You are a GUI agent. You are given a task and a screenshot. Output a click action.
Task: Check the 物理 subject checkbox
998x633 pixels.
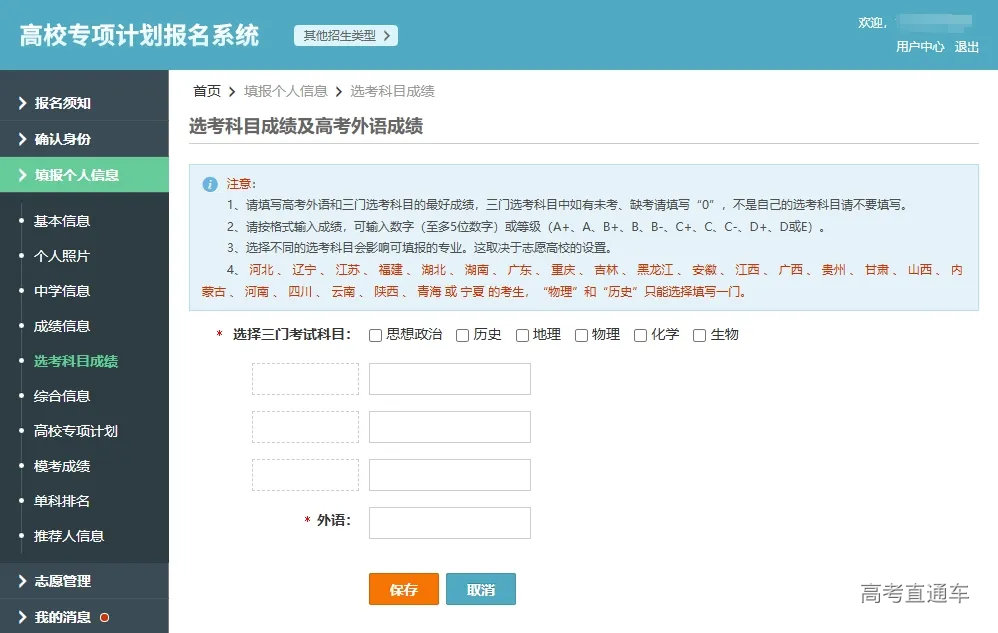[x=581, y=335]
